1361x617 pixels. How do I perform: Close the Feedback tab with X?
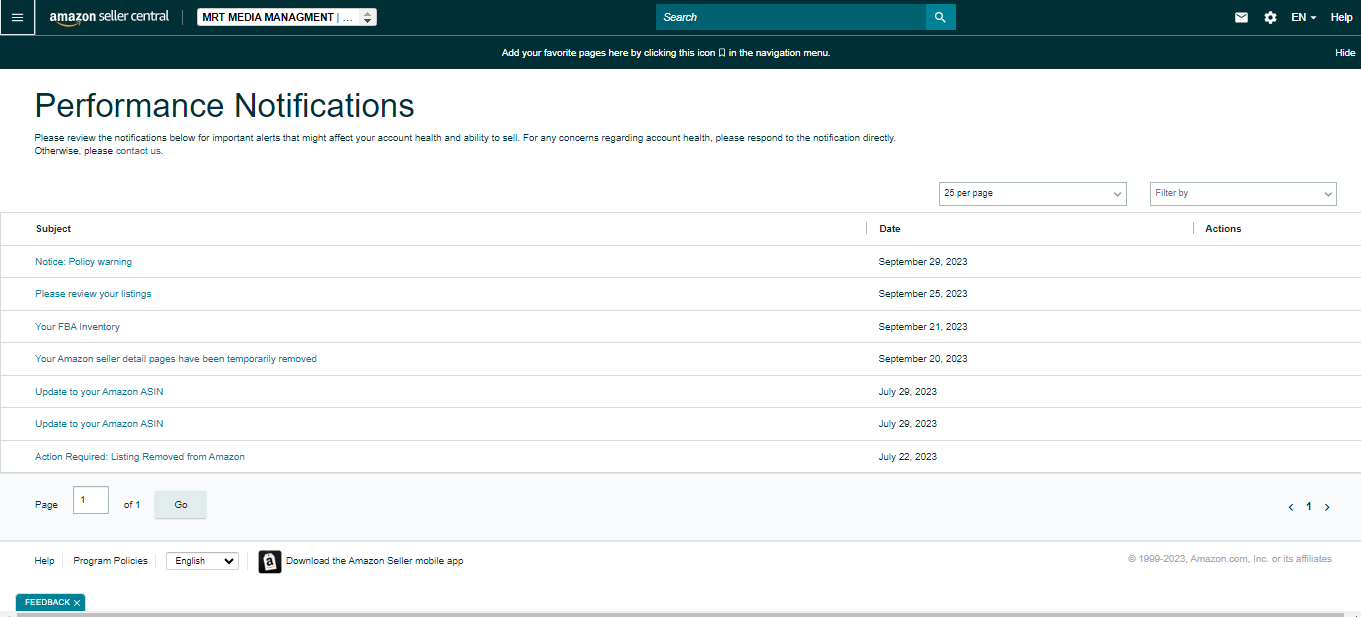point(77,603)
